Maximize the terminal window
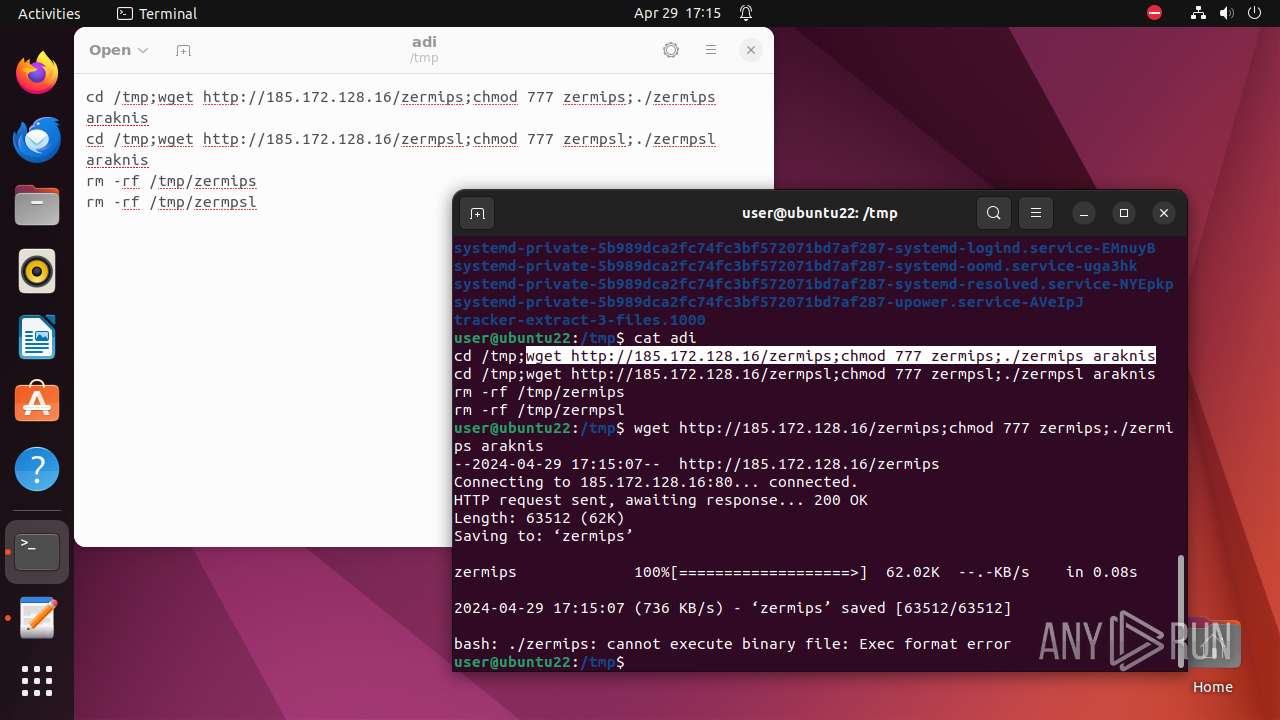 point(1124,213)
